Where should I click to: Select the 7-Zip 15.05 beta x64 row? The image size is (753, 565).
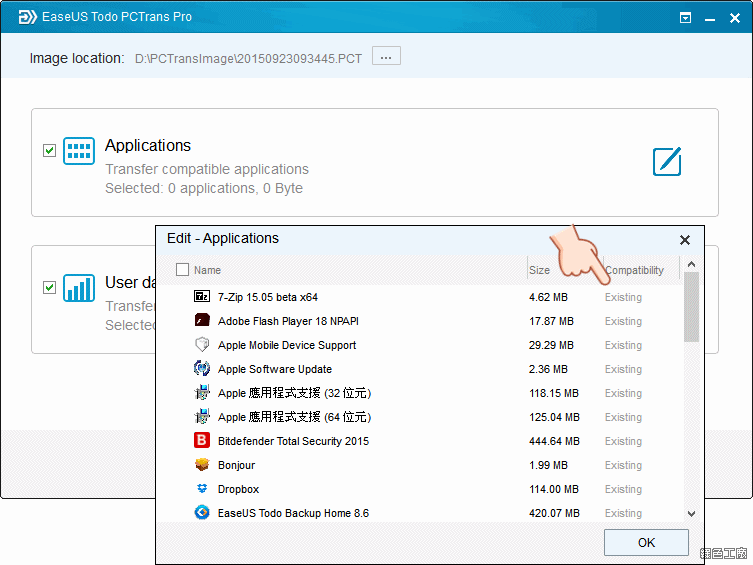420,297
